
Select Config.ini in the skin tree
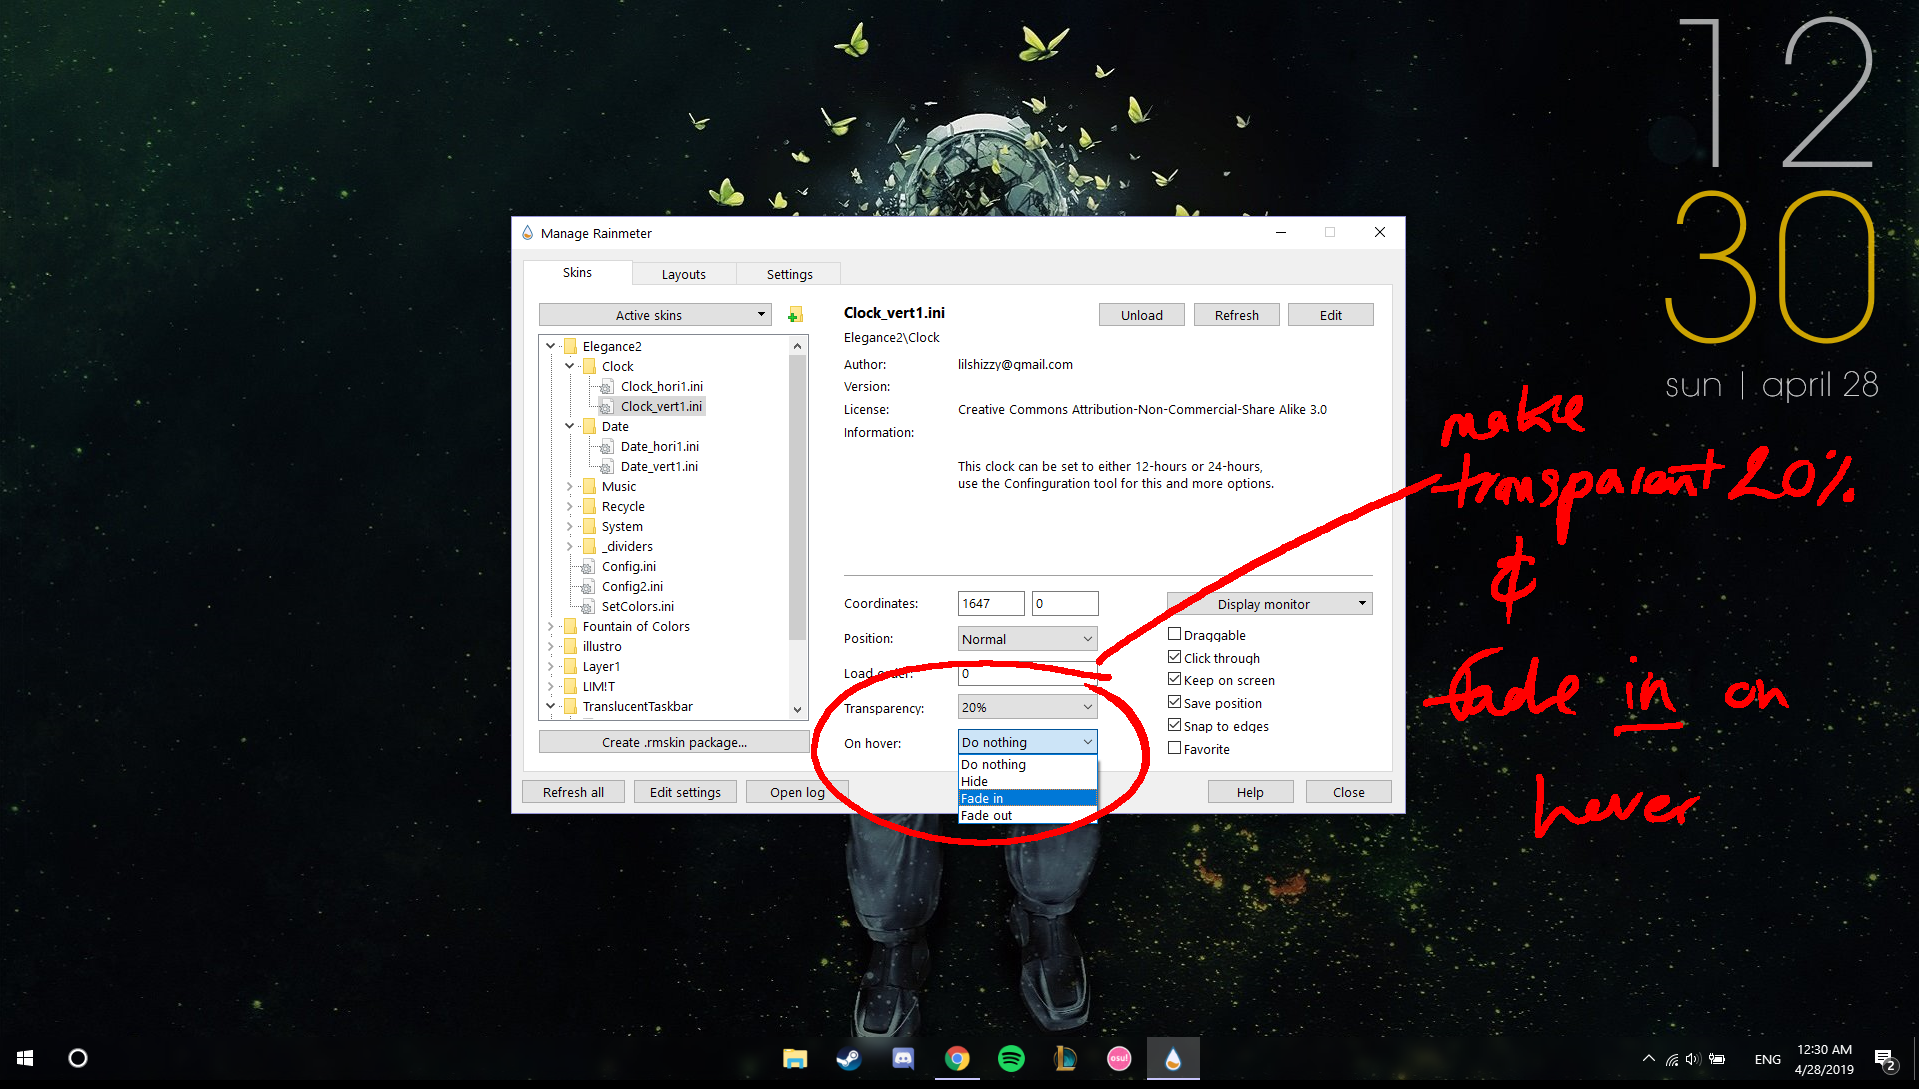(628, 566)
